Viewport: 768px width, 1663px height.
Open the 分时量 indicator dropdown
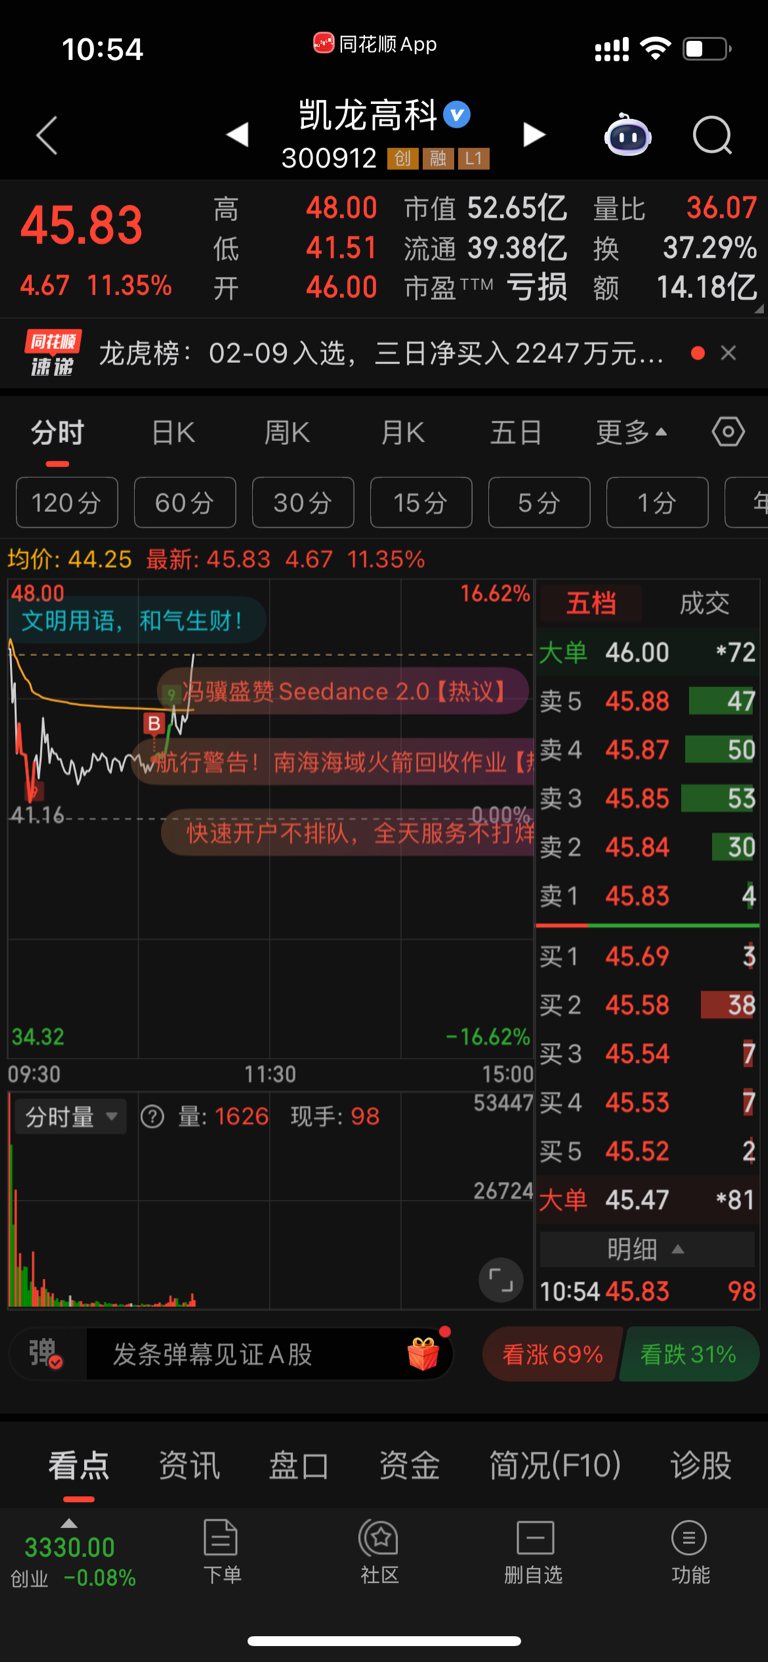[71, 1116]
